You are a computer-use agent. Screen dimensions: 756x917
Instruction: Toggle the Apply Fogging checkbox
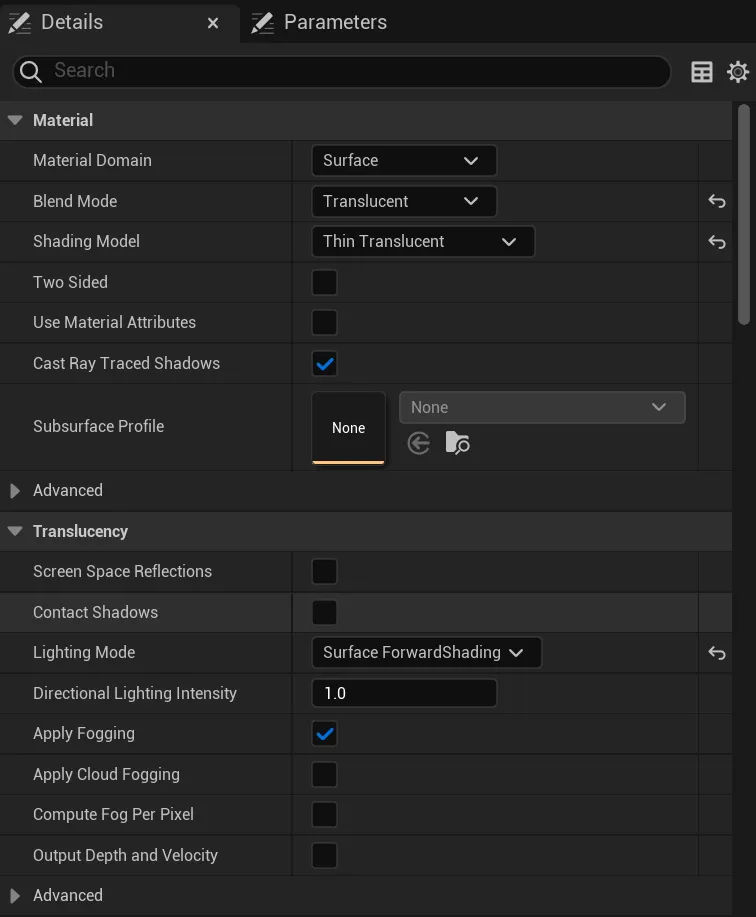(325, 734)
